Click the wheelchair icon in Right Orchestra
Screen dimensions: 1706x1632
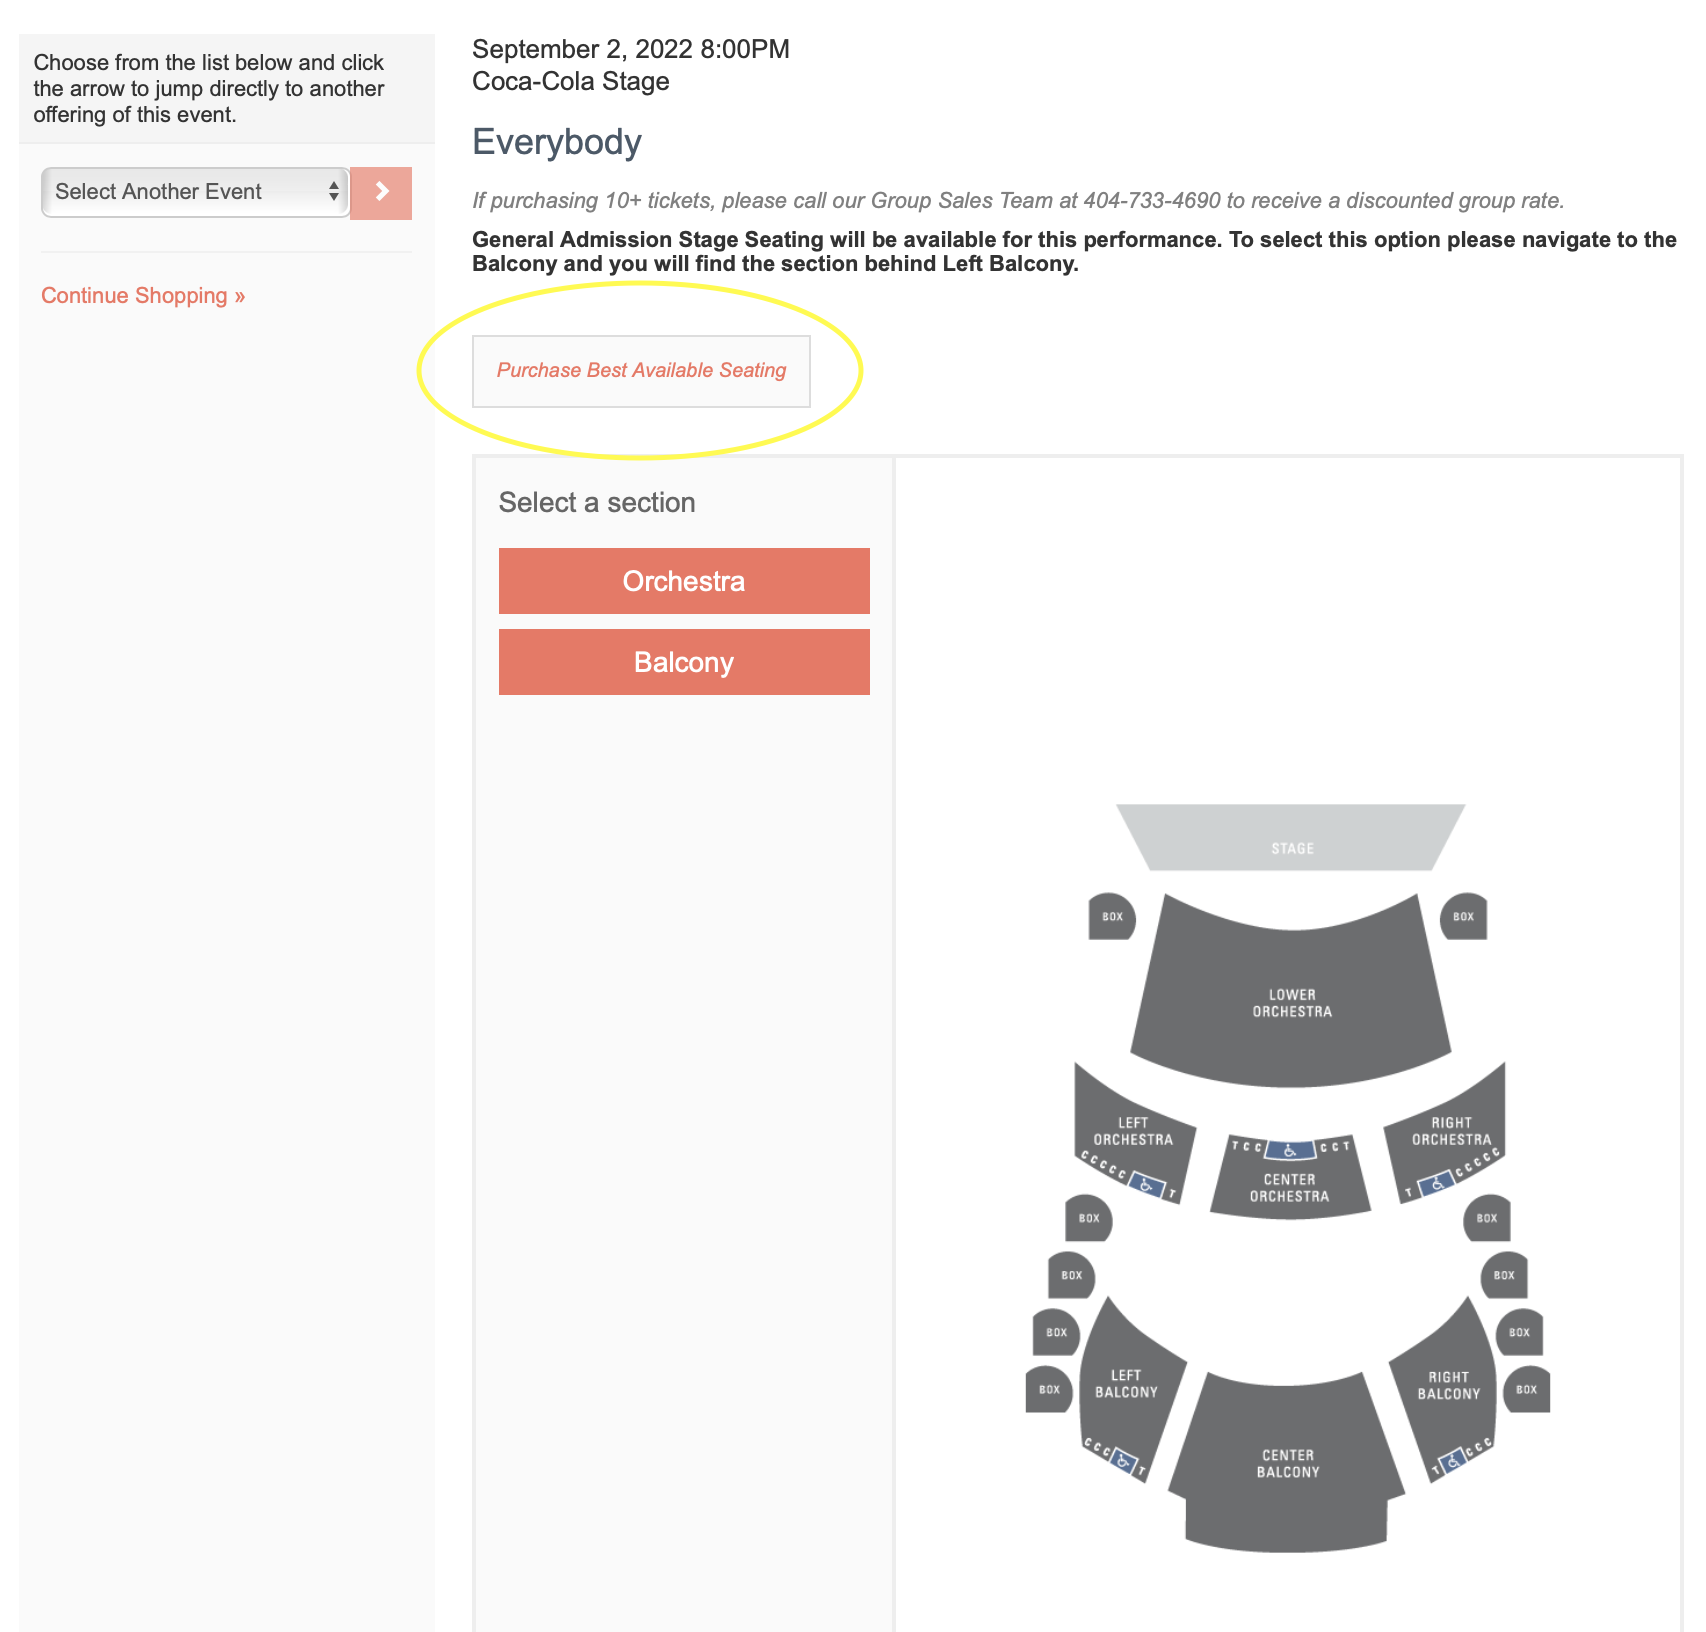point(1436,1184)
